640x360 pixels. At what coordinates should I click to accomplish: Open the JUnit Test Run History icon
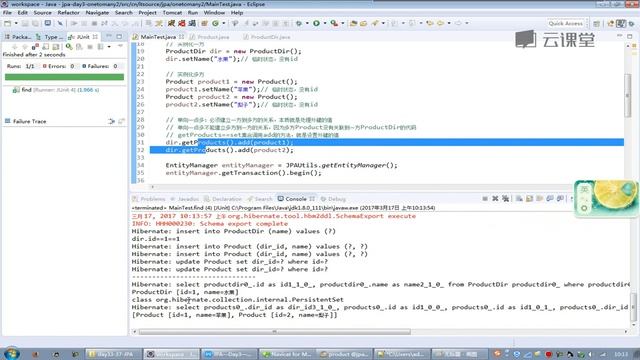[100, 47]
